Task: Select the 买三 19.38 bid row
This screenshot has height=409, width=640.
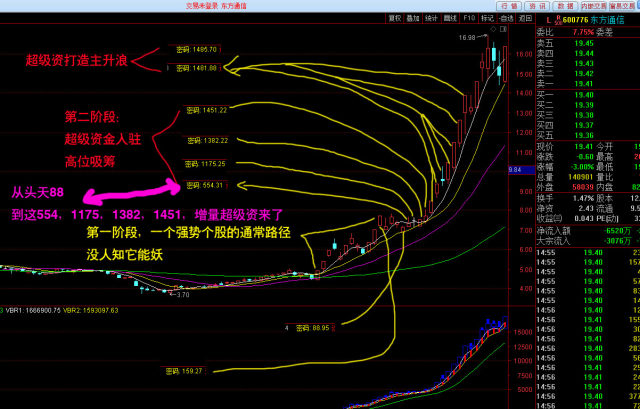Action: 588,115
